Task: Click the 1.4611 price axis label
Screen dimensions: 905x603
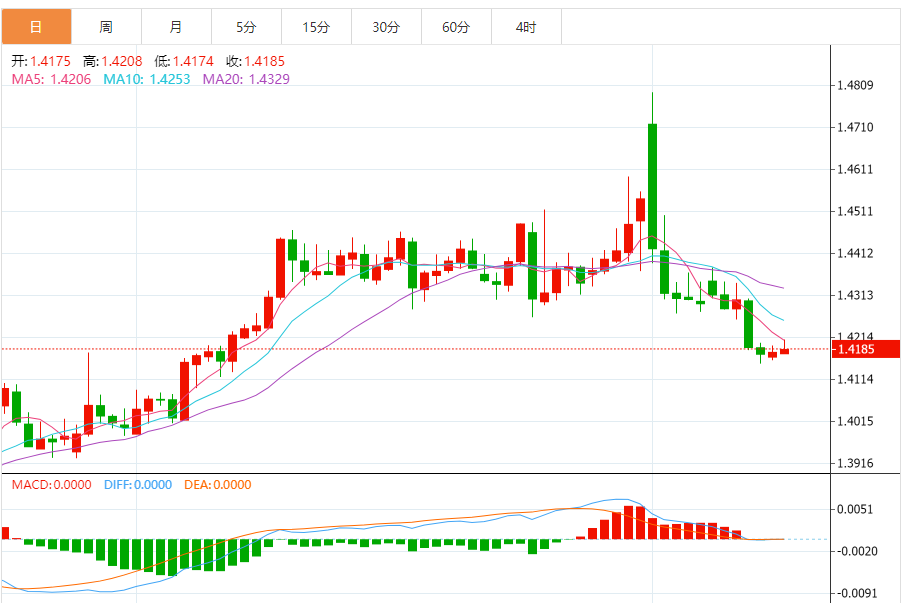Action: click(855, 170)
